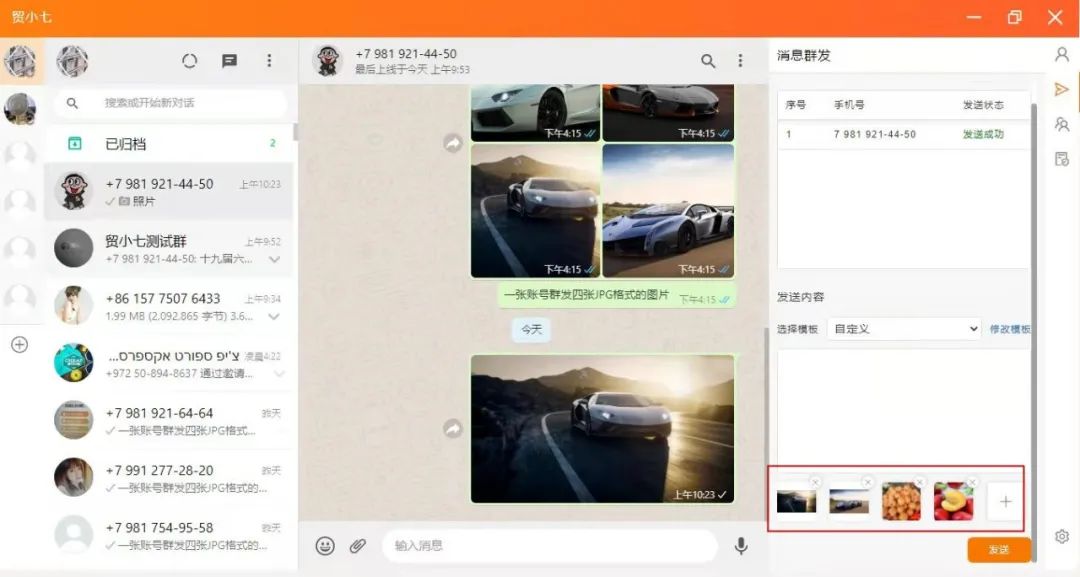1080x577 pixels.
Task: Remove the orange fruits attachment
Action: 920,482
